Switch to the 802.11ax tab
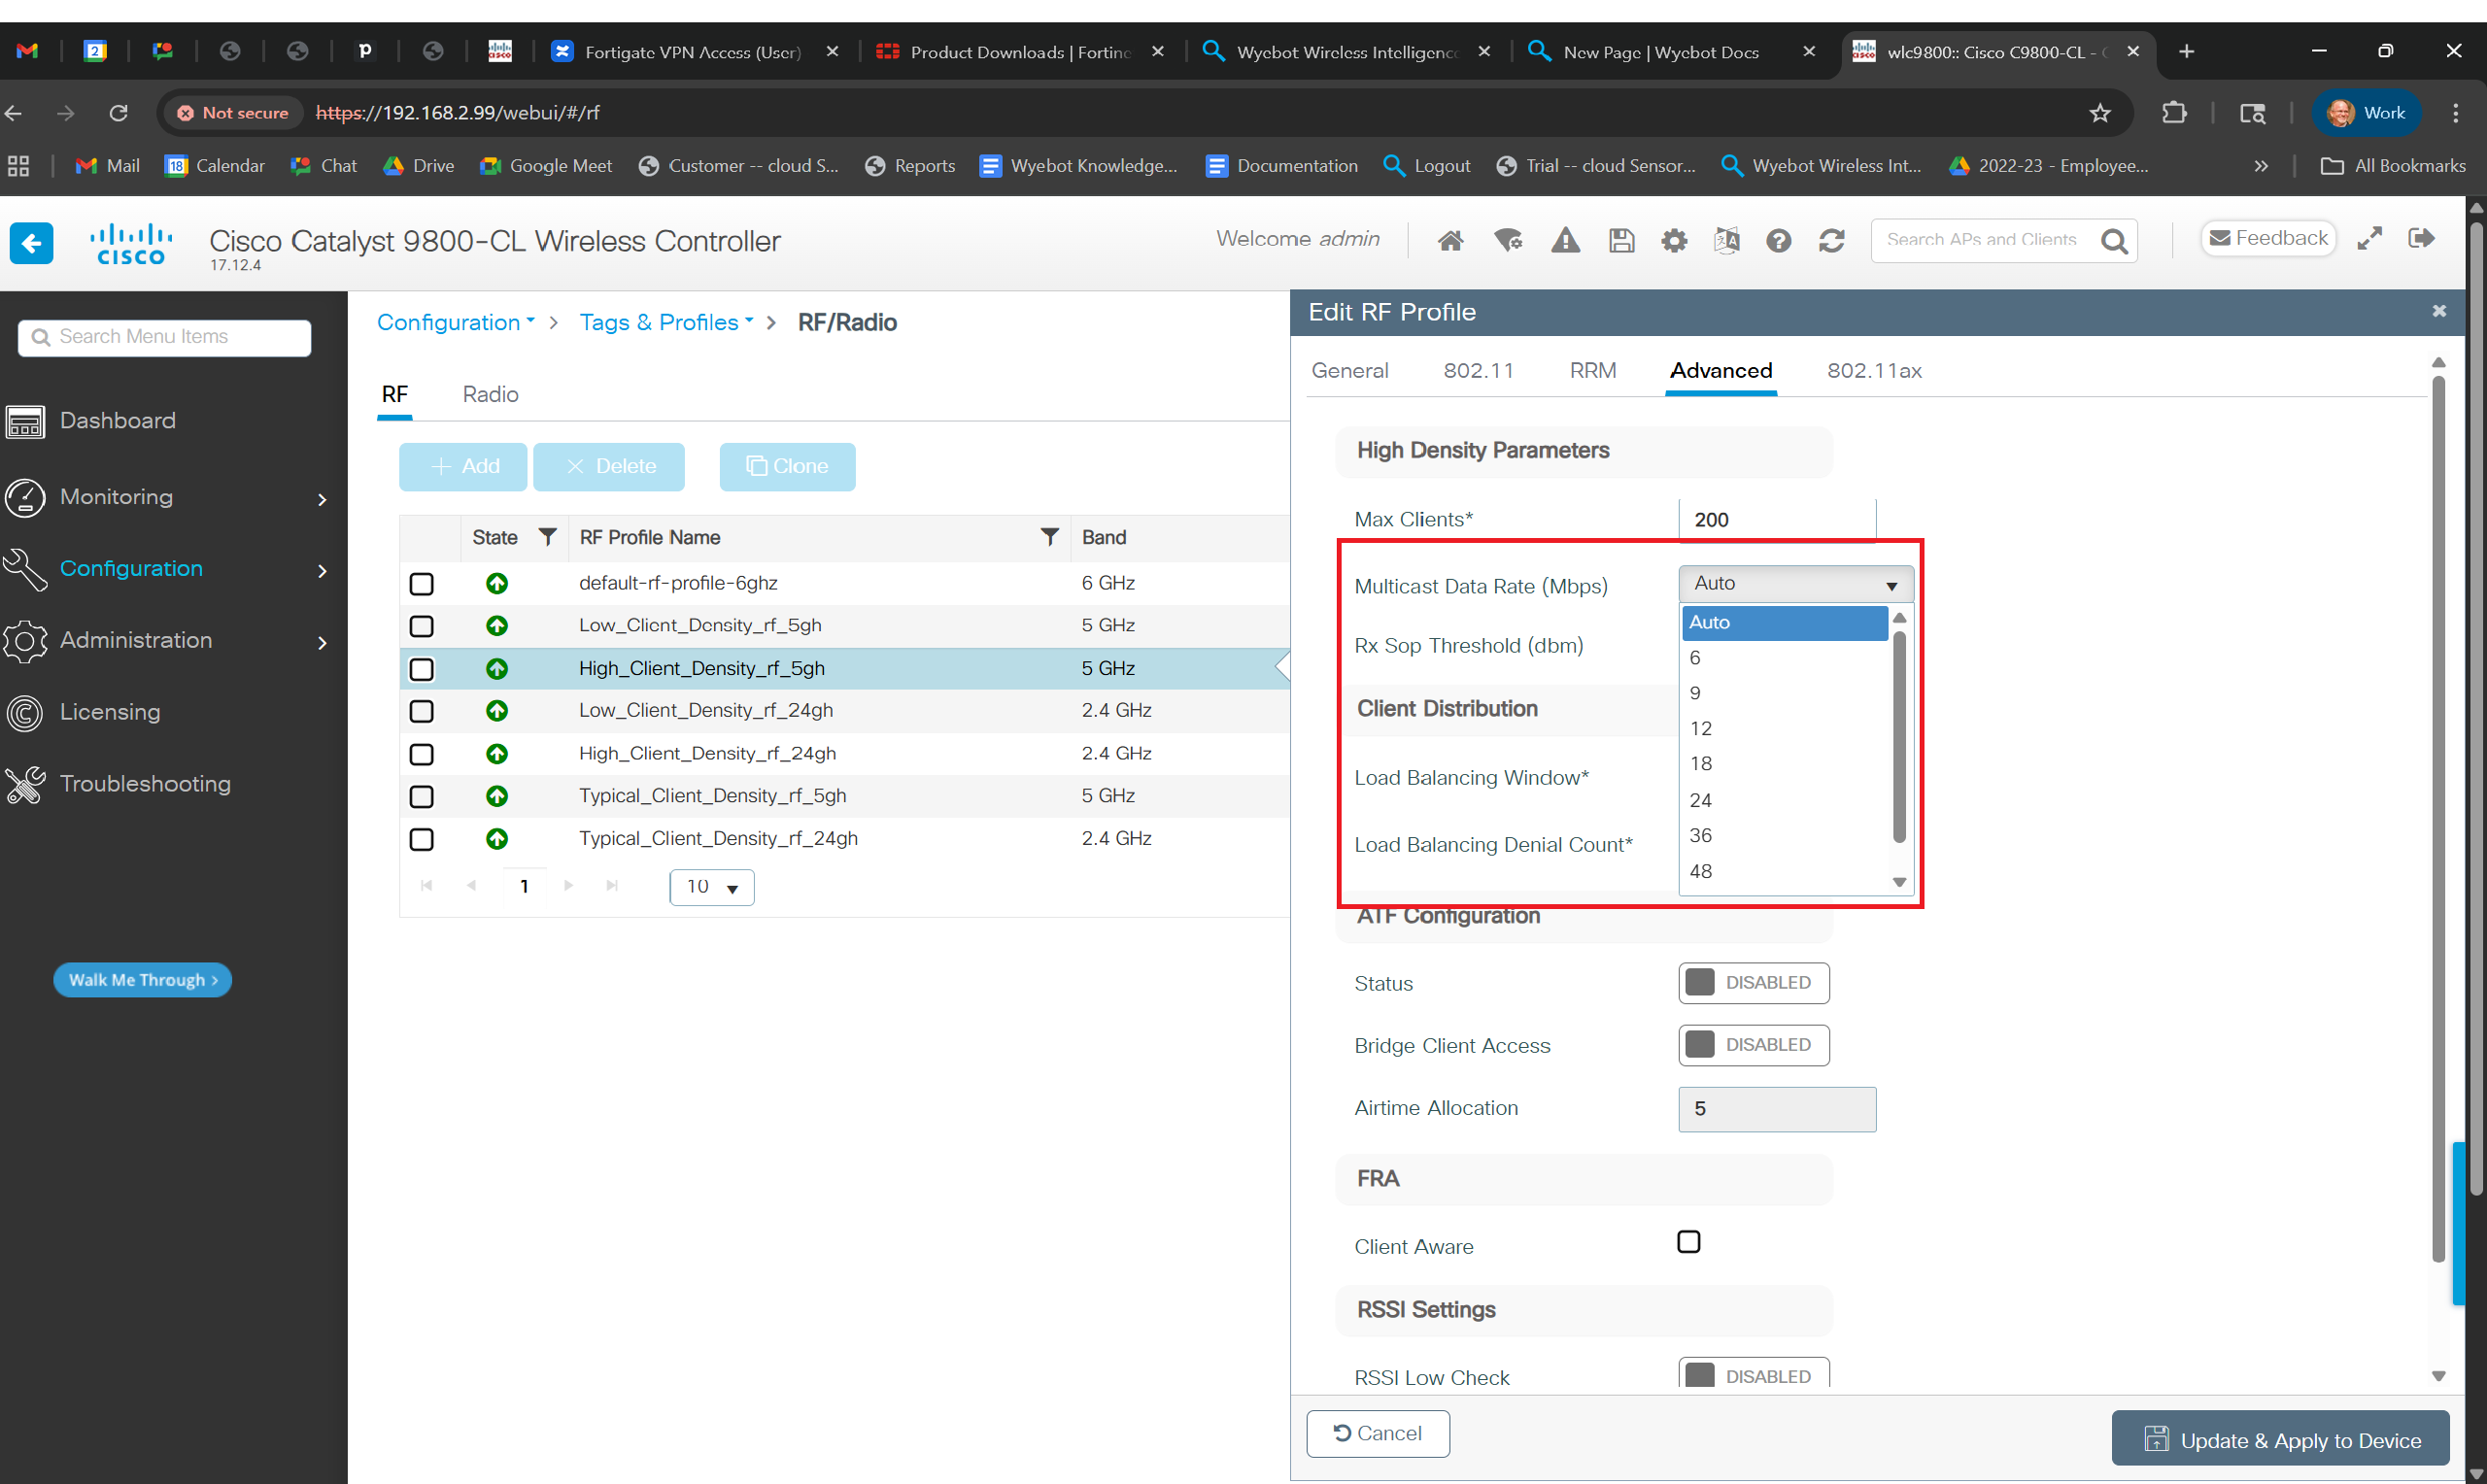Viewport: 2487px width, 1484px height. click(1874, 371)
